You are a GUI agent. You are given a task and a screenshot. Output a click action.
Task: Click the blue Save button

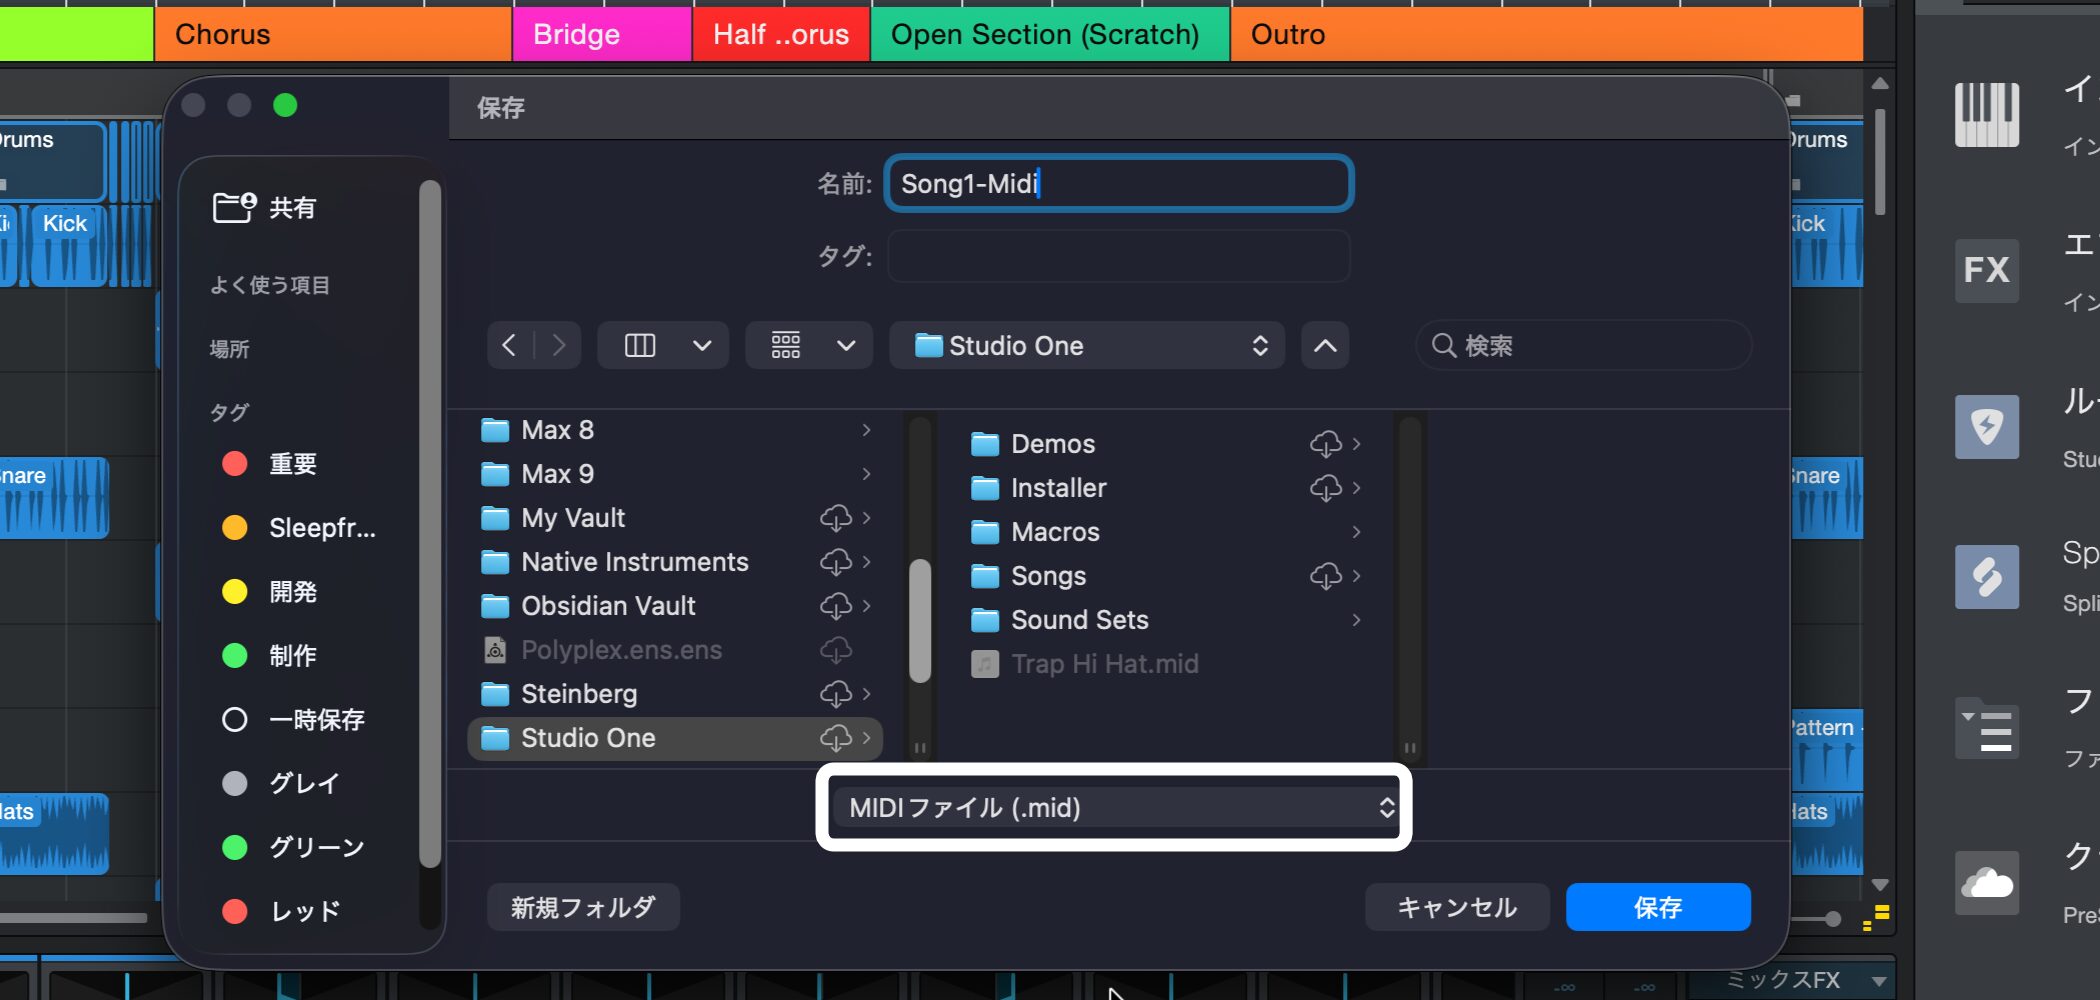pyautogui.click(x=1657, y=907)
